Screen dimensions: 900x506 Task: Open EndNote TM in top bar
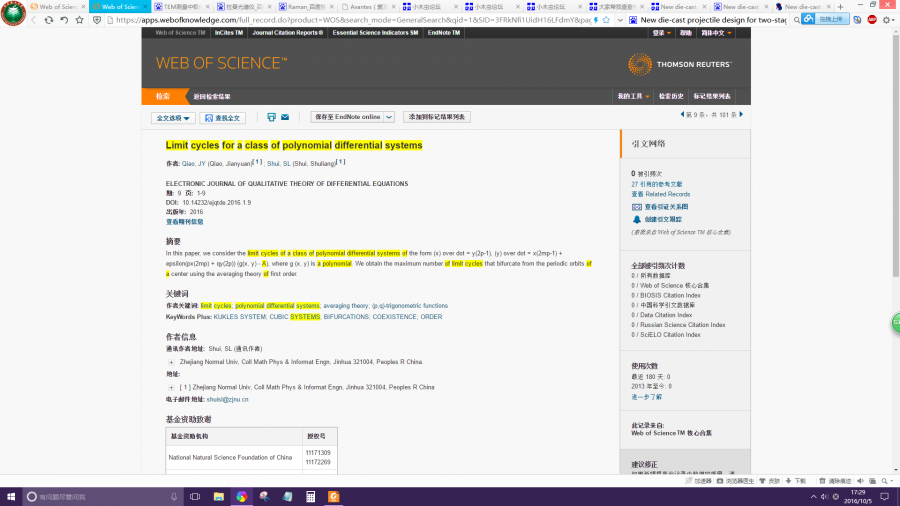(x=444, y=33)
